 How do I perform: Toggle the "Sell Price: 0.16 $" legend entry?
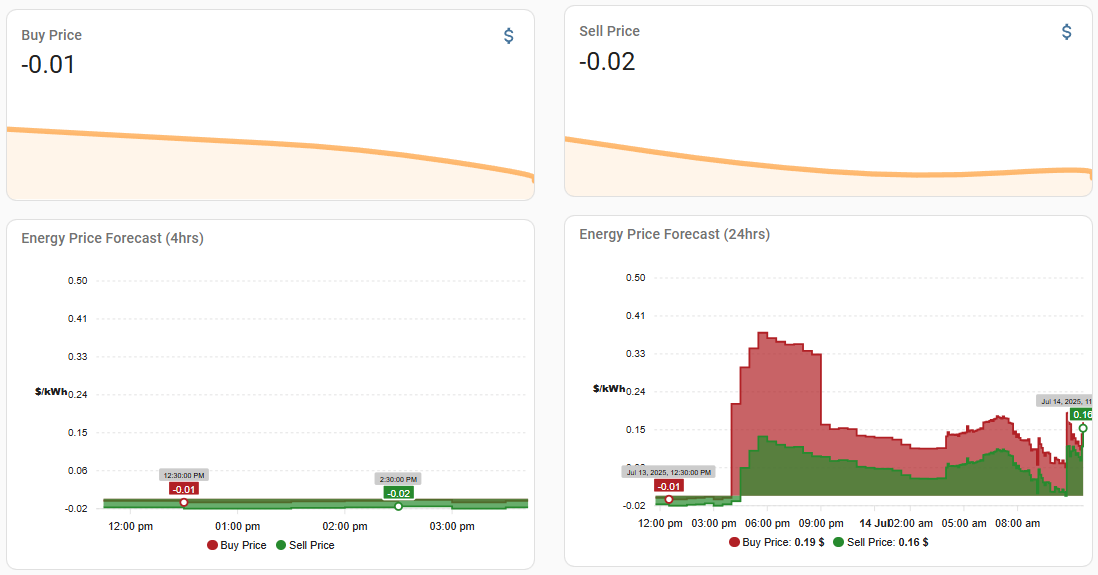(x=887, y=542)
